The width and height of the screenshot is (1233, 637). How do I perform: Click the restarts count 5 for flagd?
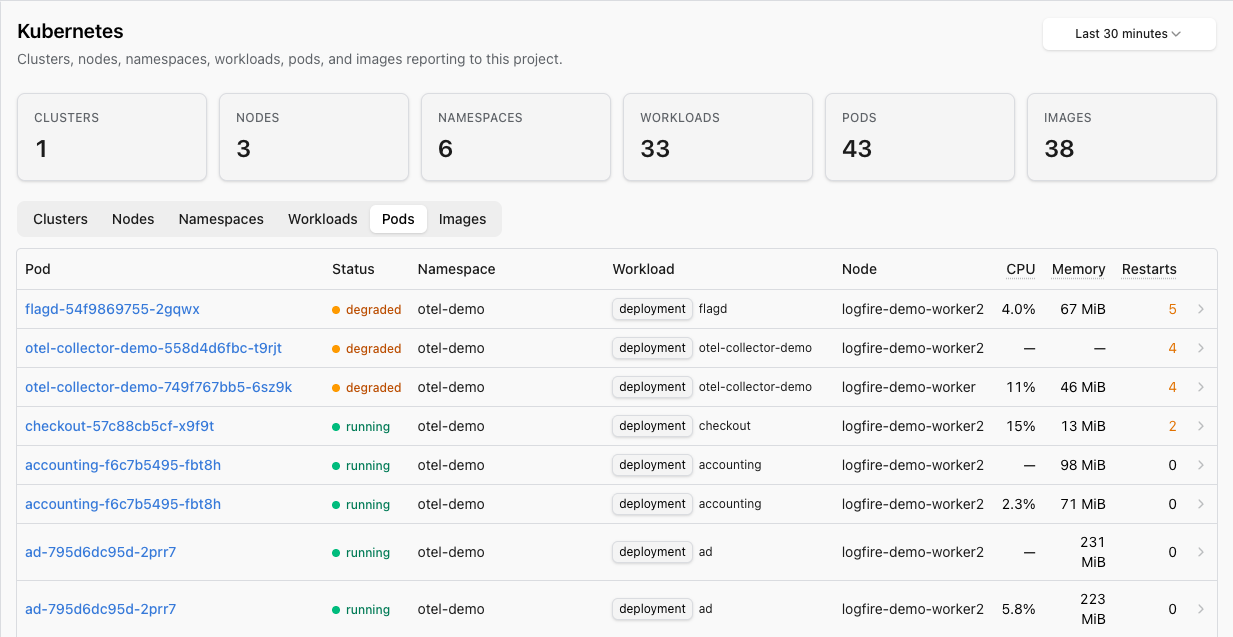1172,309
